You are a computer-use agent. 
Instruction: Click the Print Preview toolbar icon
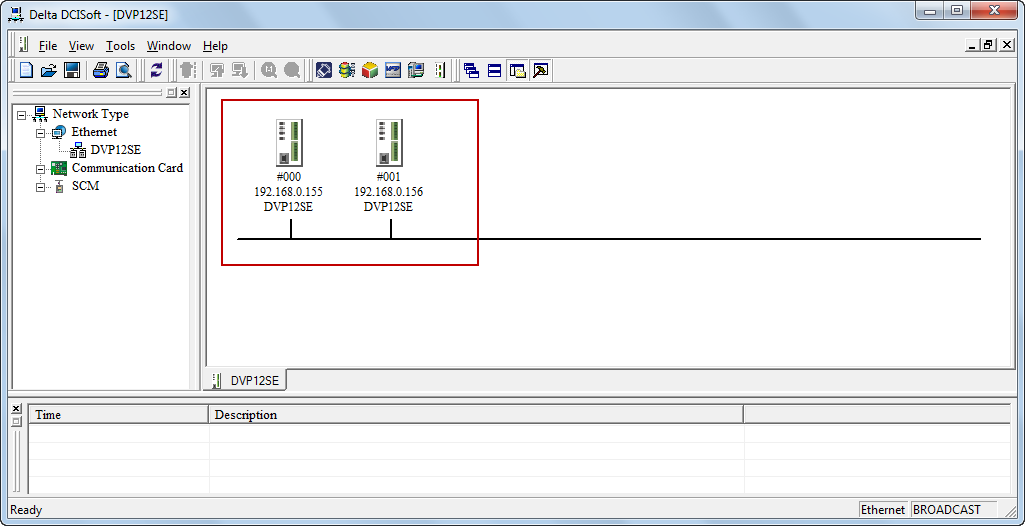click(x=123, y=70)
